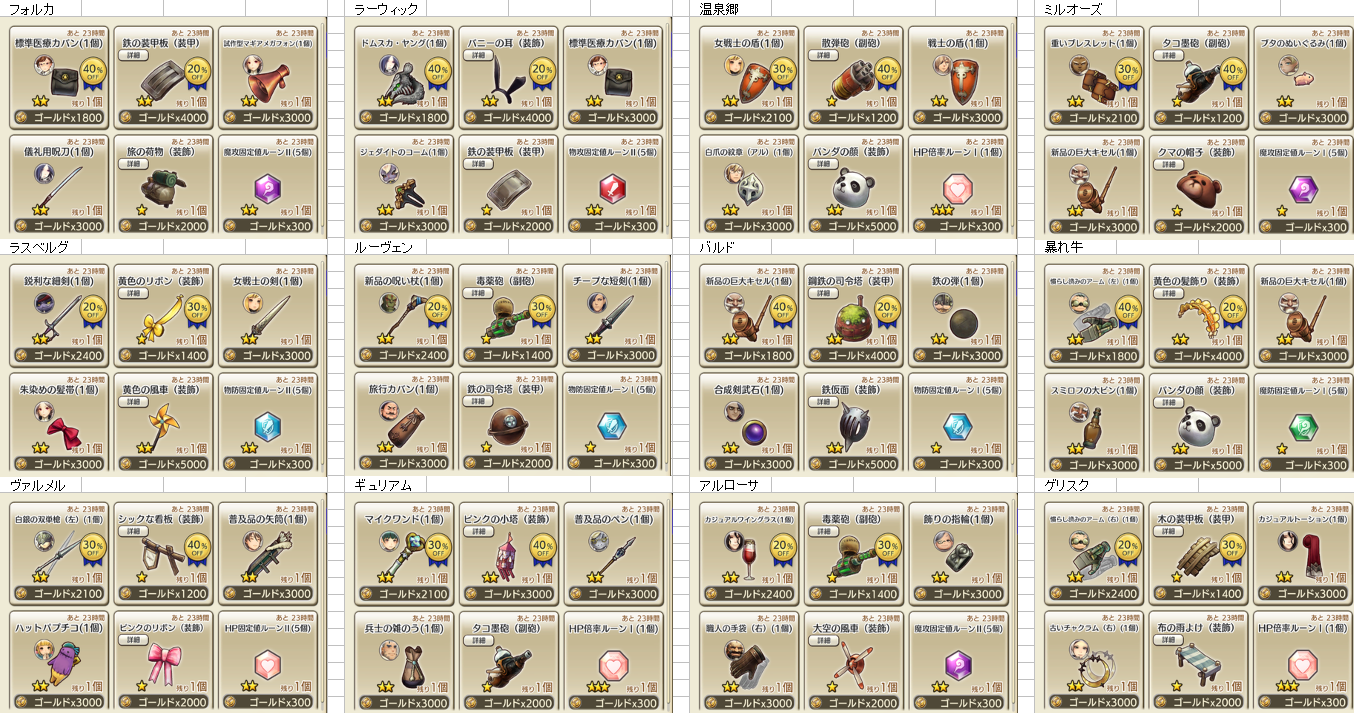The height and width of the screenshot is (713, 1354).
Task: Click the 詳細 button on 木の装甲板
Action: 1167,532
